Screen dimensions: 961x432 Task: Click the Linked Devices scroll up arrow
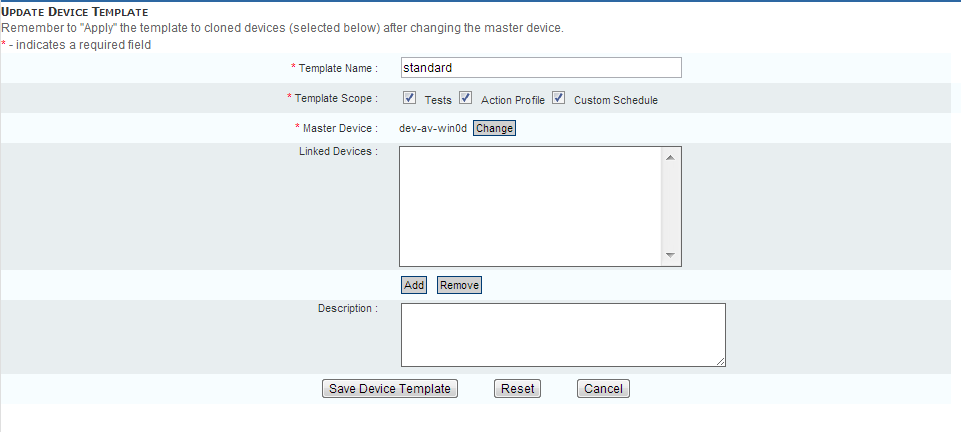pos(671,157)
